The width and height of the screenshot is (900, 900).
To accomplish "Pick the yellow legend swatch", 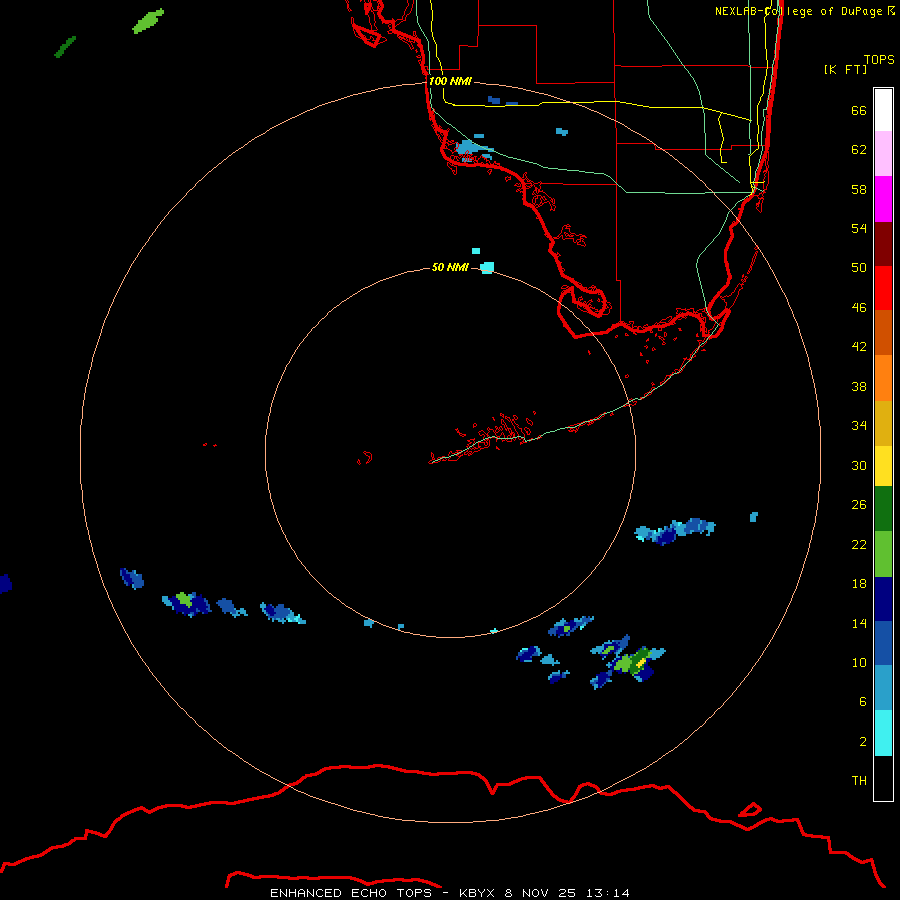I will 883,466.
